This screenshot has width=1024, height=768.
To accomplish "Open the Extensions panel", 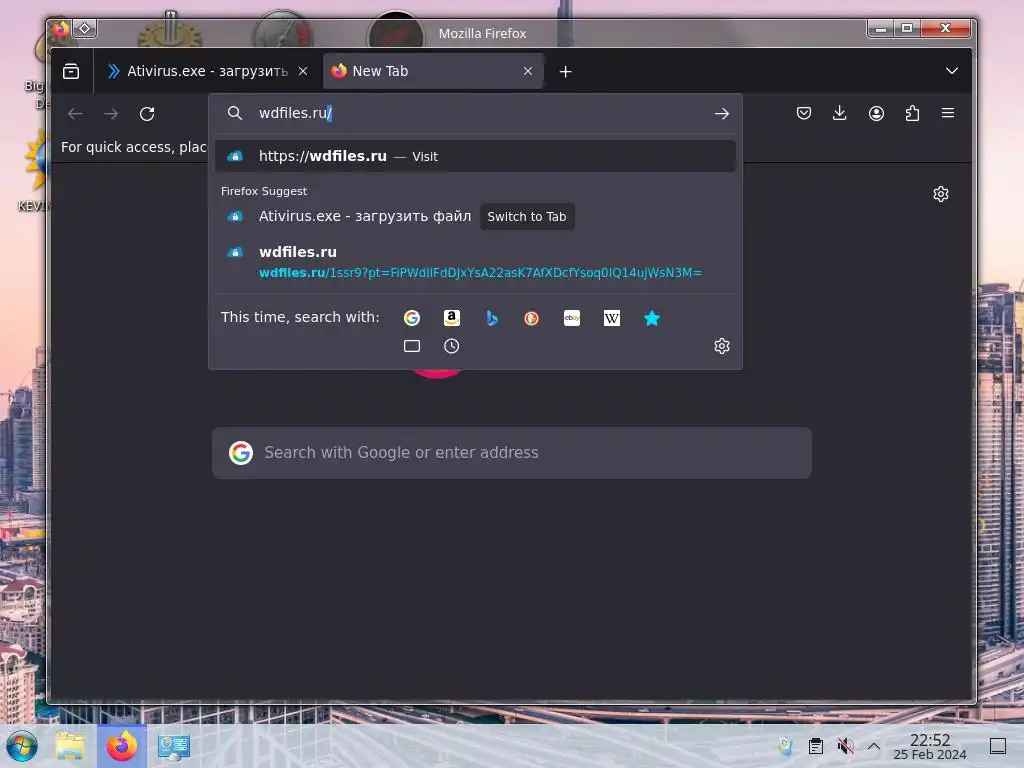I will pos(912,114).
